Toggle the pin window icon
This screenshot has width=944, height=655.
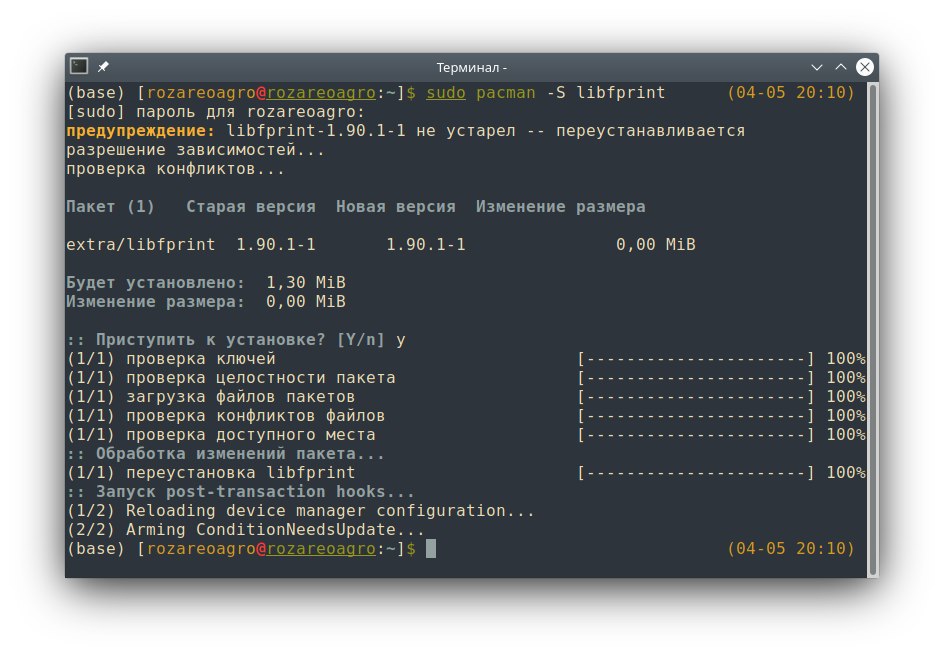click(x=104, y=66)
